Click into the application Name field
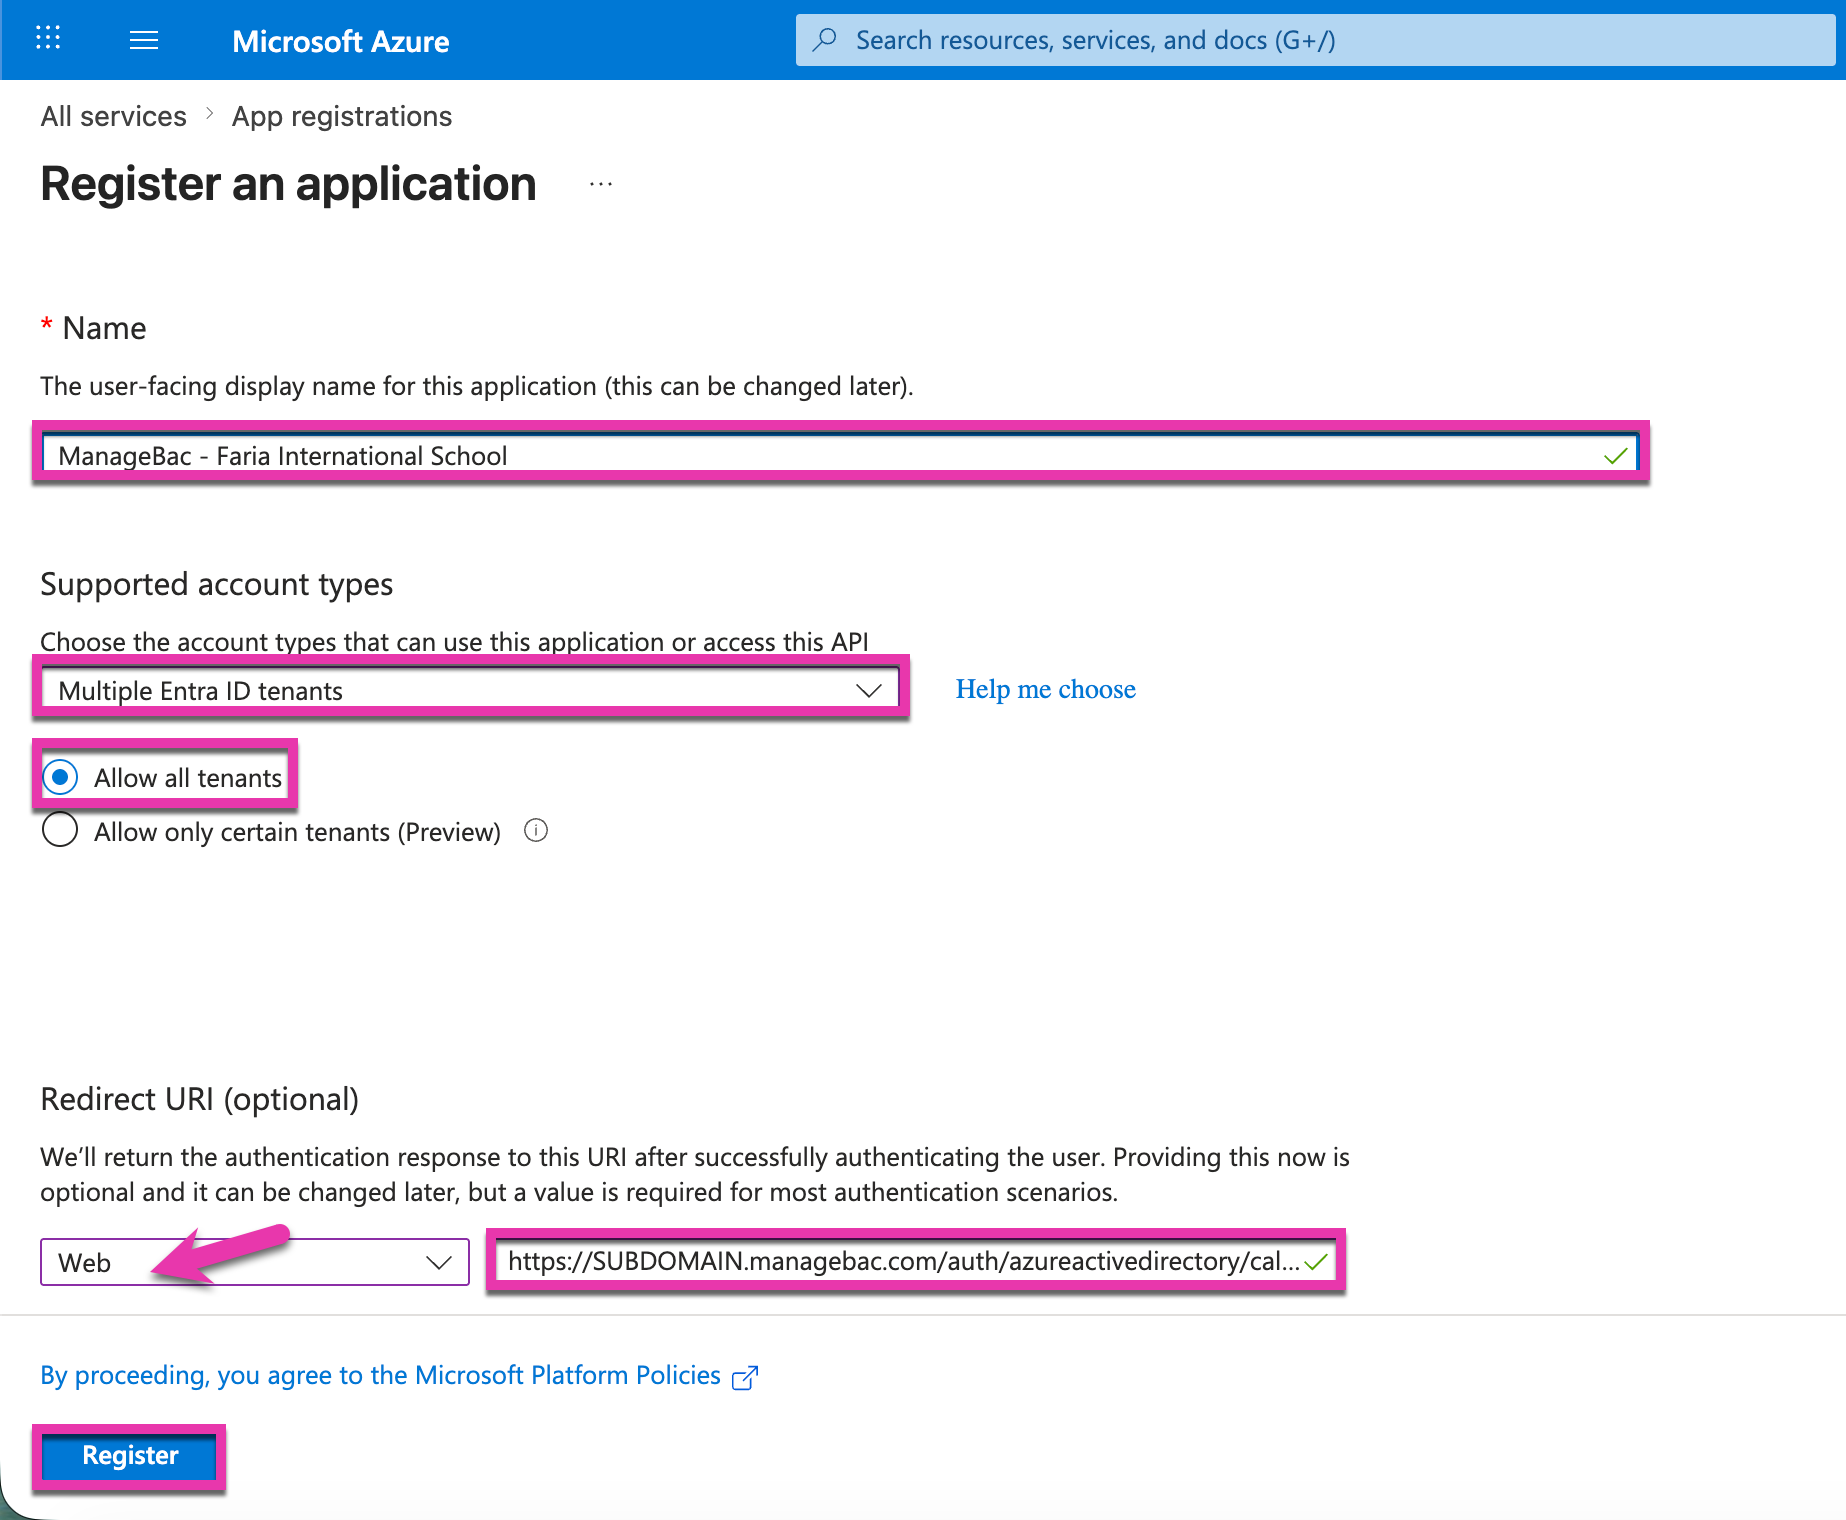Image resolution: width=1846 pixels, height=1520 pixels. (840, 455)
